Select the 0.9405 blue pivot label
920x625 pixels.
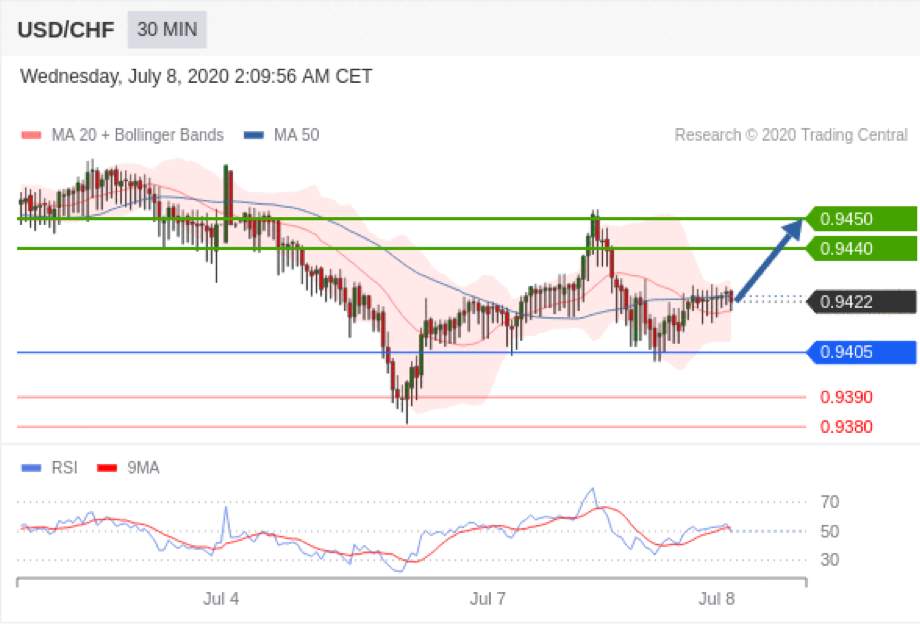[x=861, y=352]
